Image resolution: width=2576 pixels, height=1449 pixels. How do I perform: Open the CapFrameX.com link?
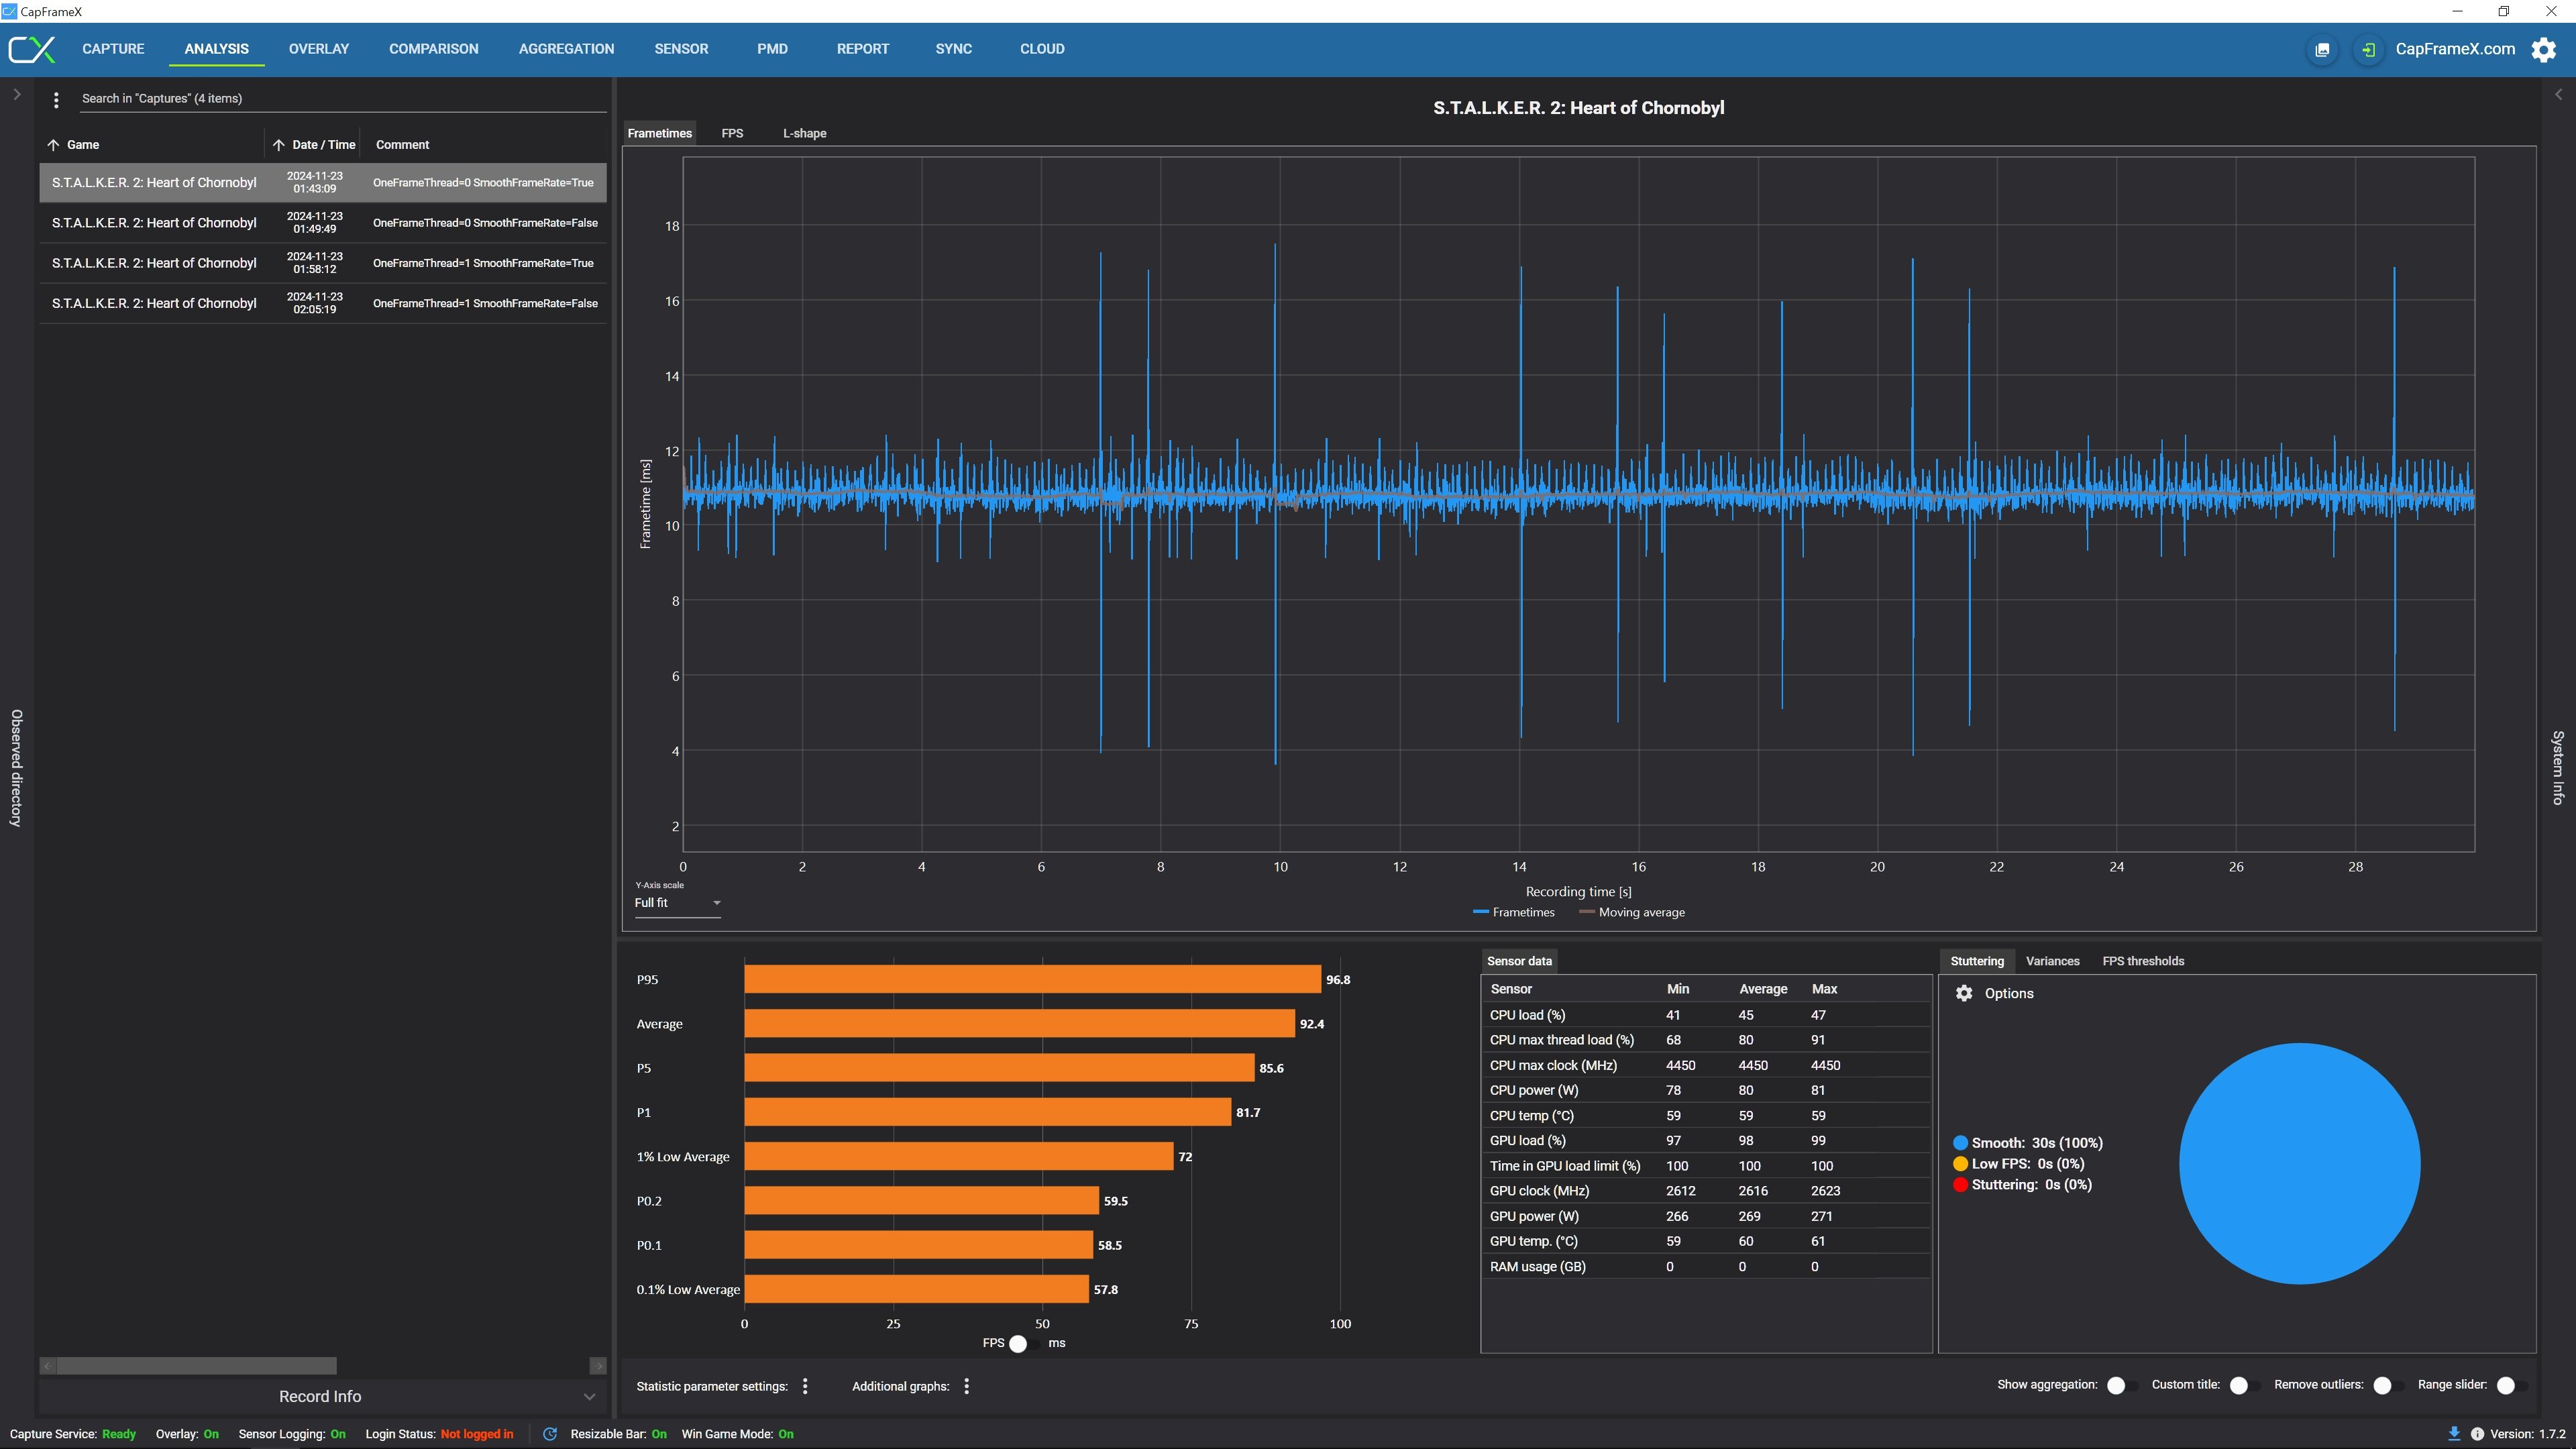pyautogui.click(x=2455, y=49)
